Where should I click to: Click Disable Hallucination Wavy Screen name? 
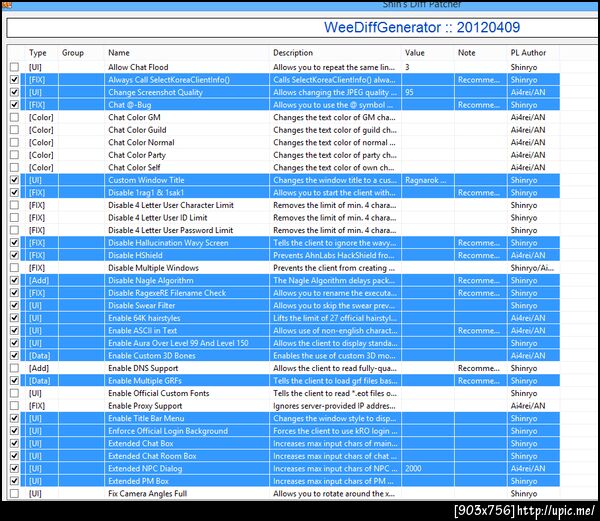coord(168,243)
